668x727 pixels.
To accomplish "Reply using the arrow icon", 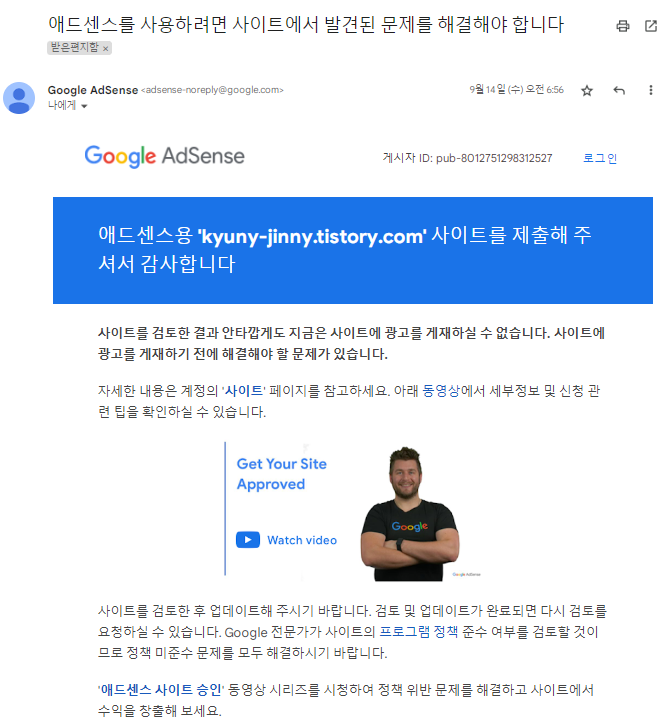I will point(619,90).
